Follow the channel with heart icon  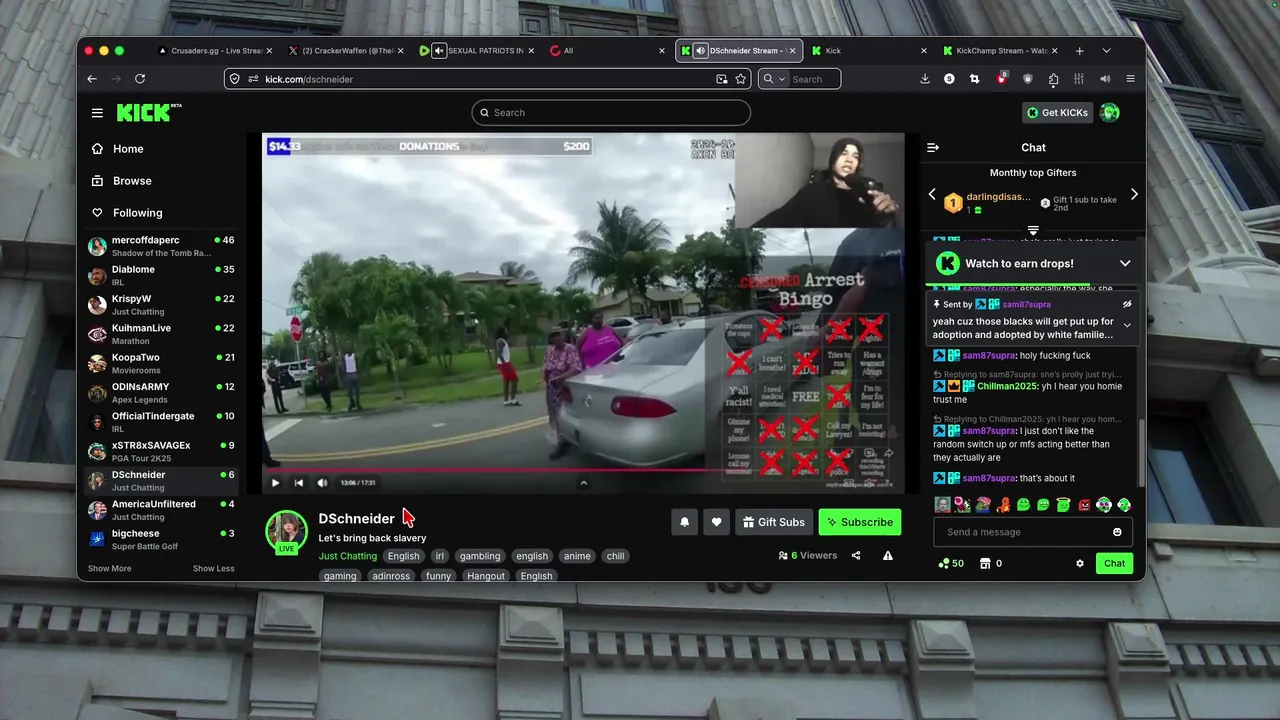tap(716, 522)
